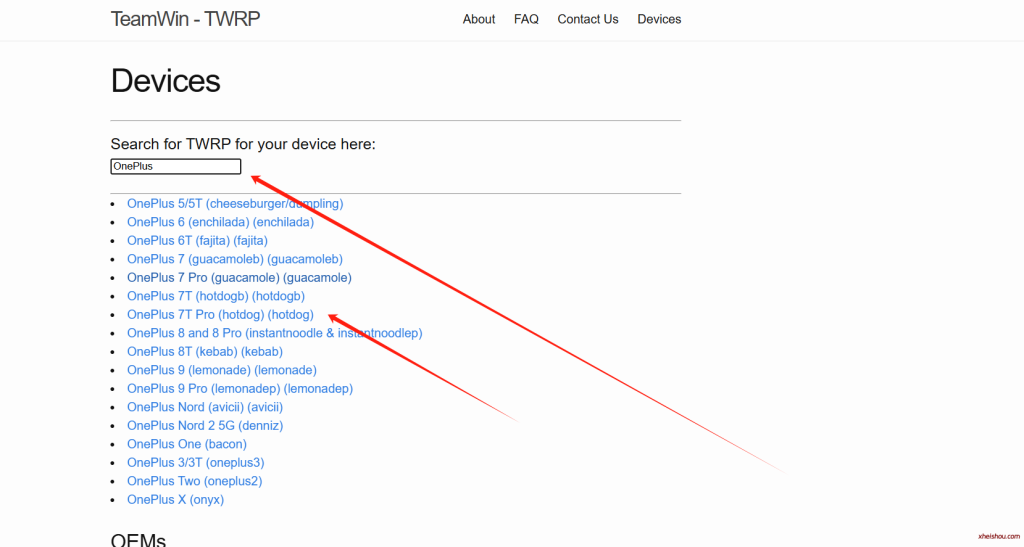The image size is (1024, 547).
Task: Select the Devices page heading
Action: (x=165, y=81)
